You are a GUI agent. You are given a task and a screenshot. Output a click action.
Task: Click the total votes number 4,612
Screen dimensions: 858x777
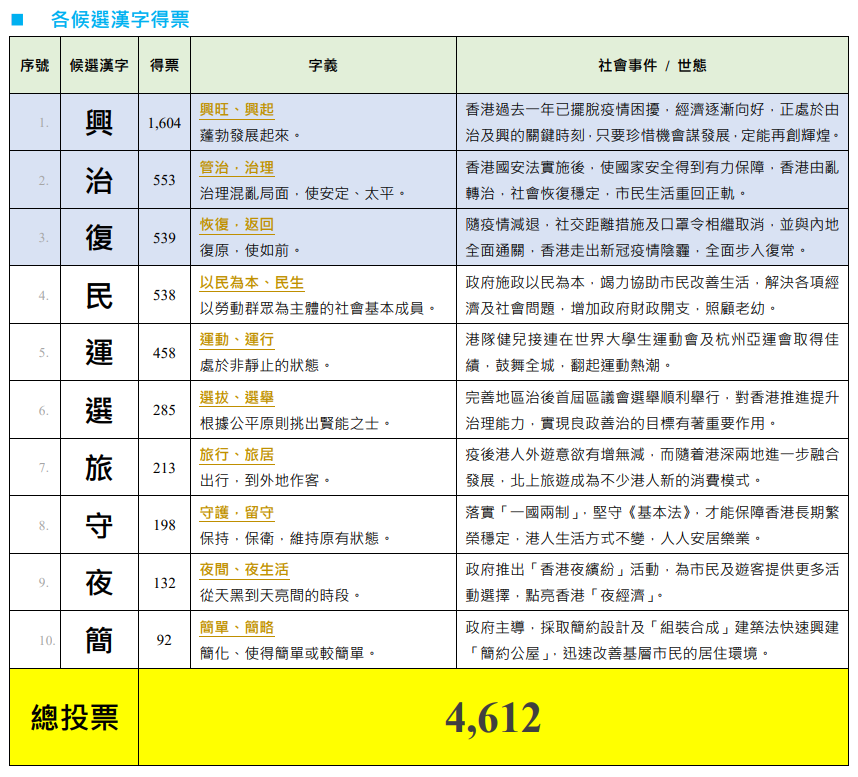pyautogui.click(x=493, y=718)
